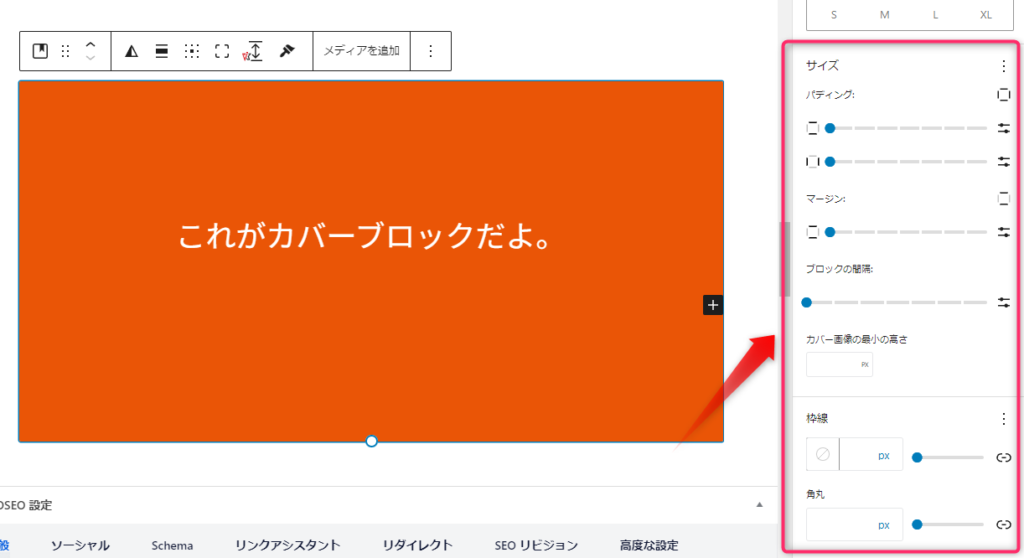Viewport: 1024px width, 558px height.
Task: Toggle linked sides for the border width
Action: tap(1004, 457)
